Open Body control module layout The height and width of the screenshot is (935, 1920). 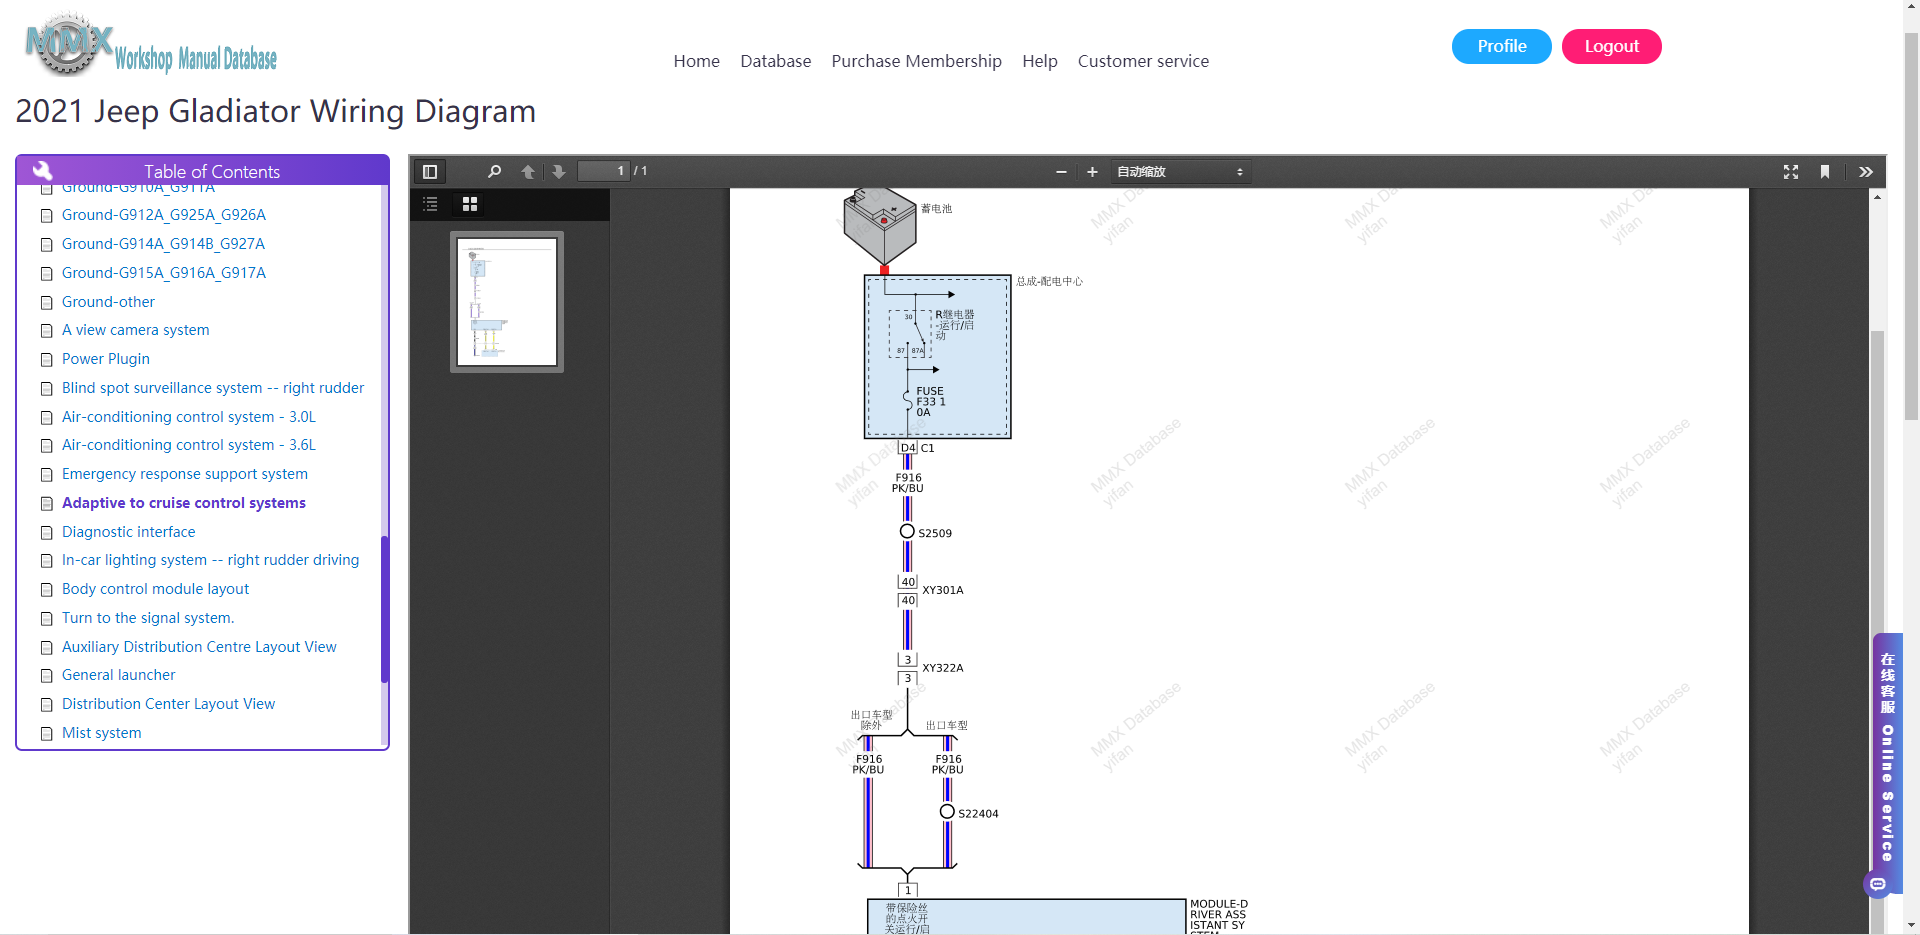pyautogui.click(x=156, y=589)
